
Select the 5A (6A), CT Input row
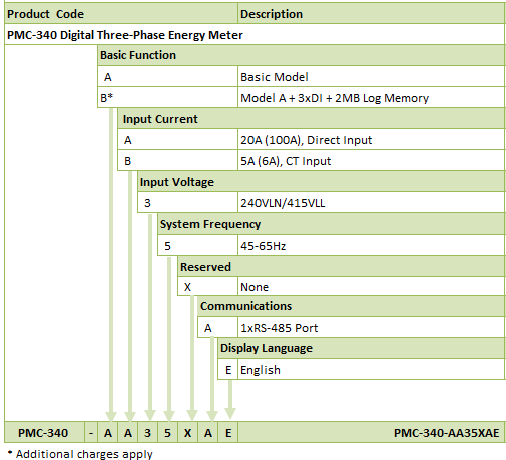311,161
